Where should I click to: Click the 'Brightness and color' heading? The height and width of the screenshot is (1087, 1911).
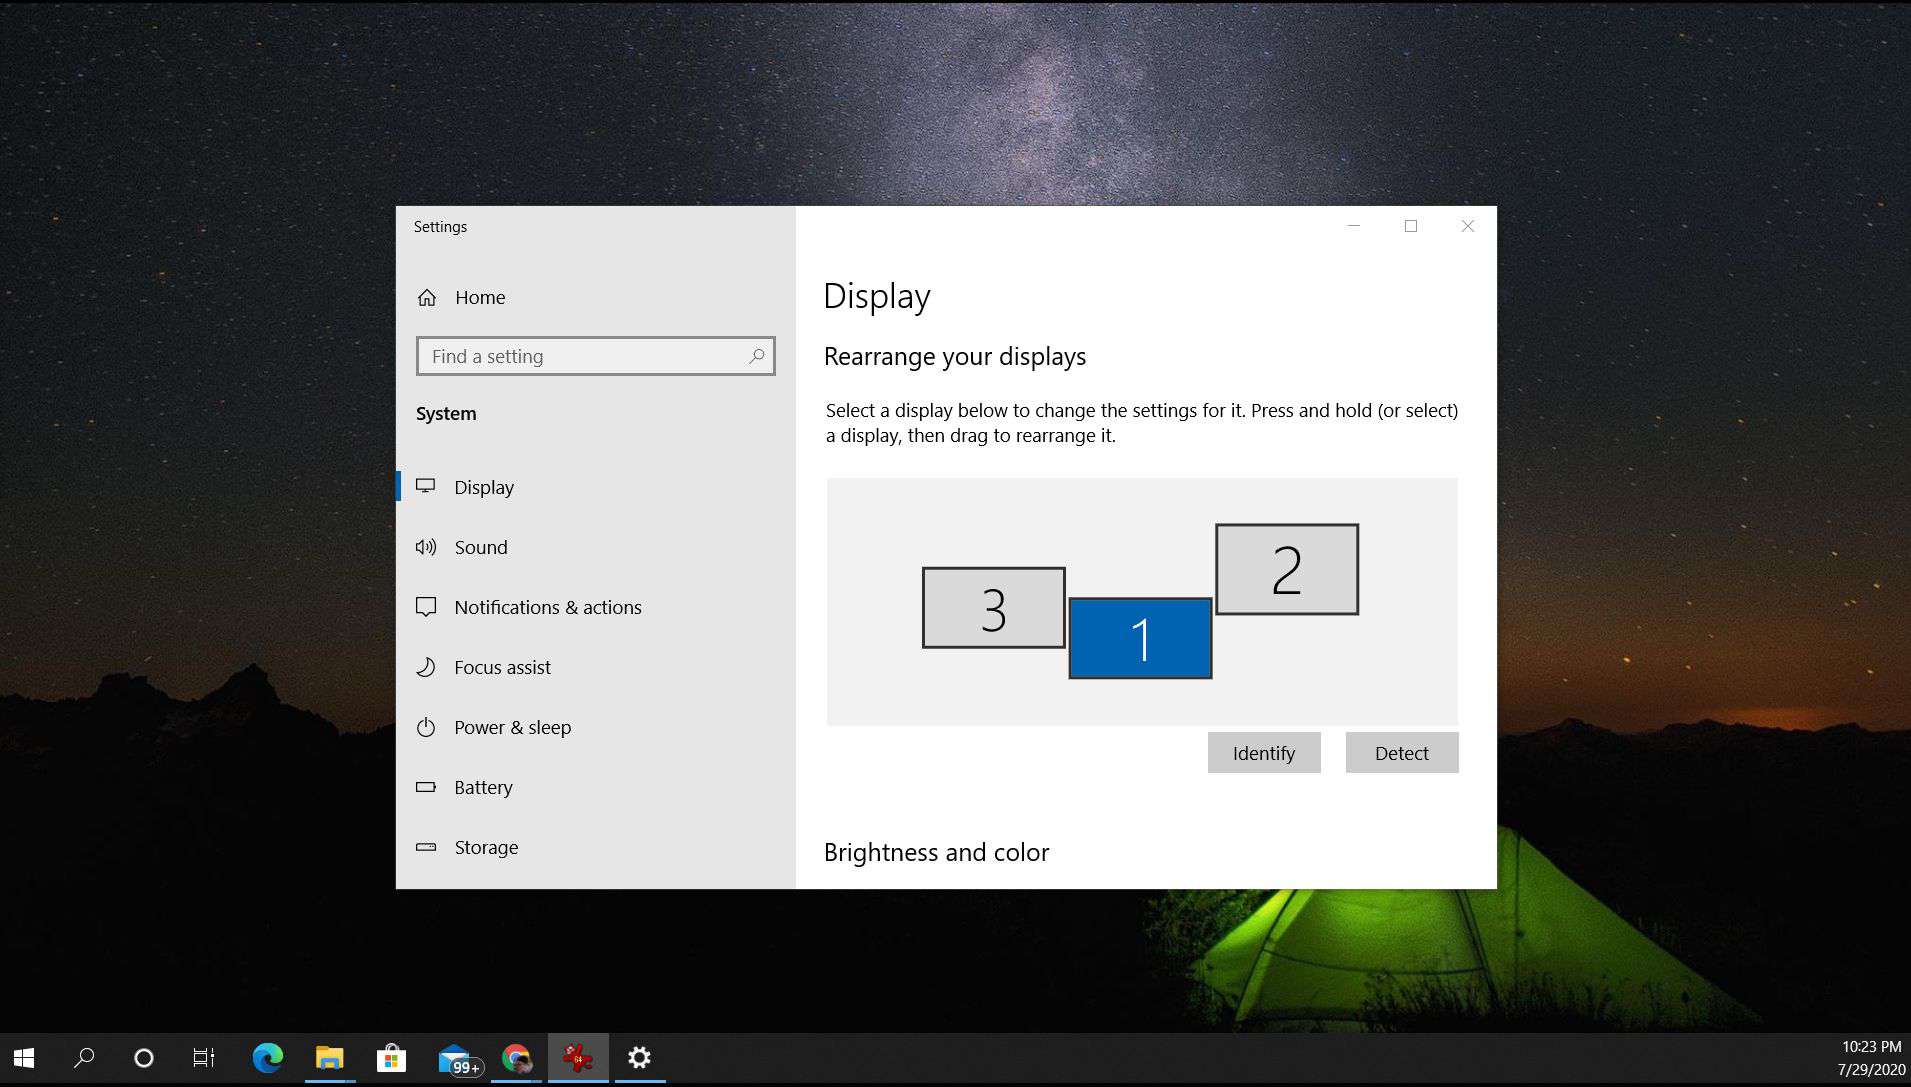[936, 852]
